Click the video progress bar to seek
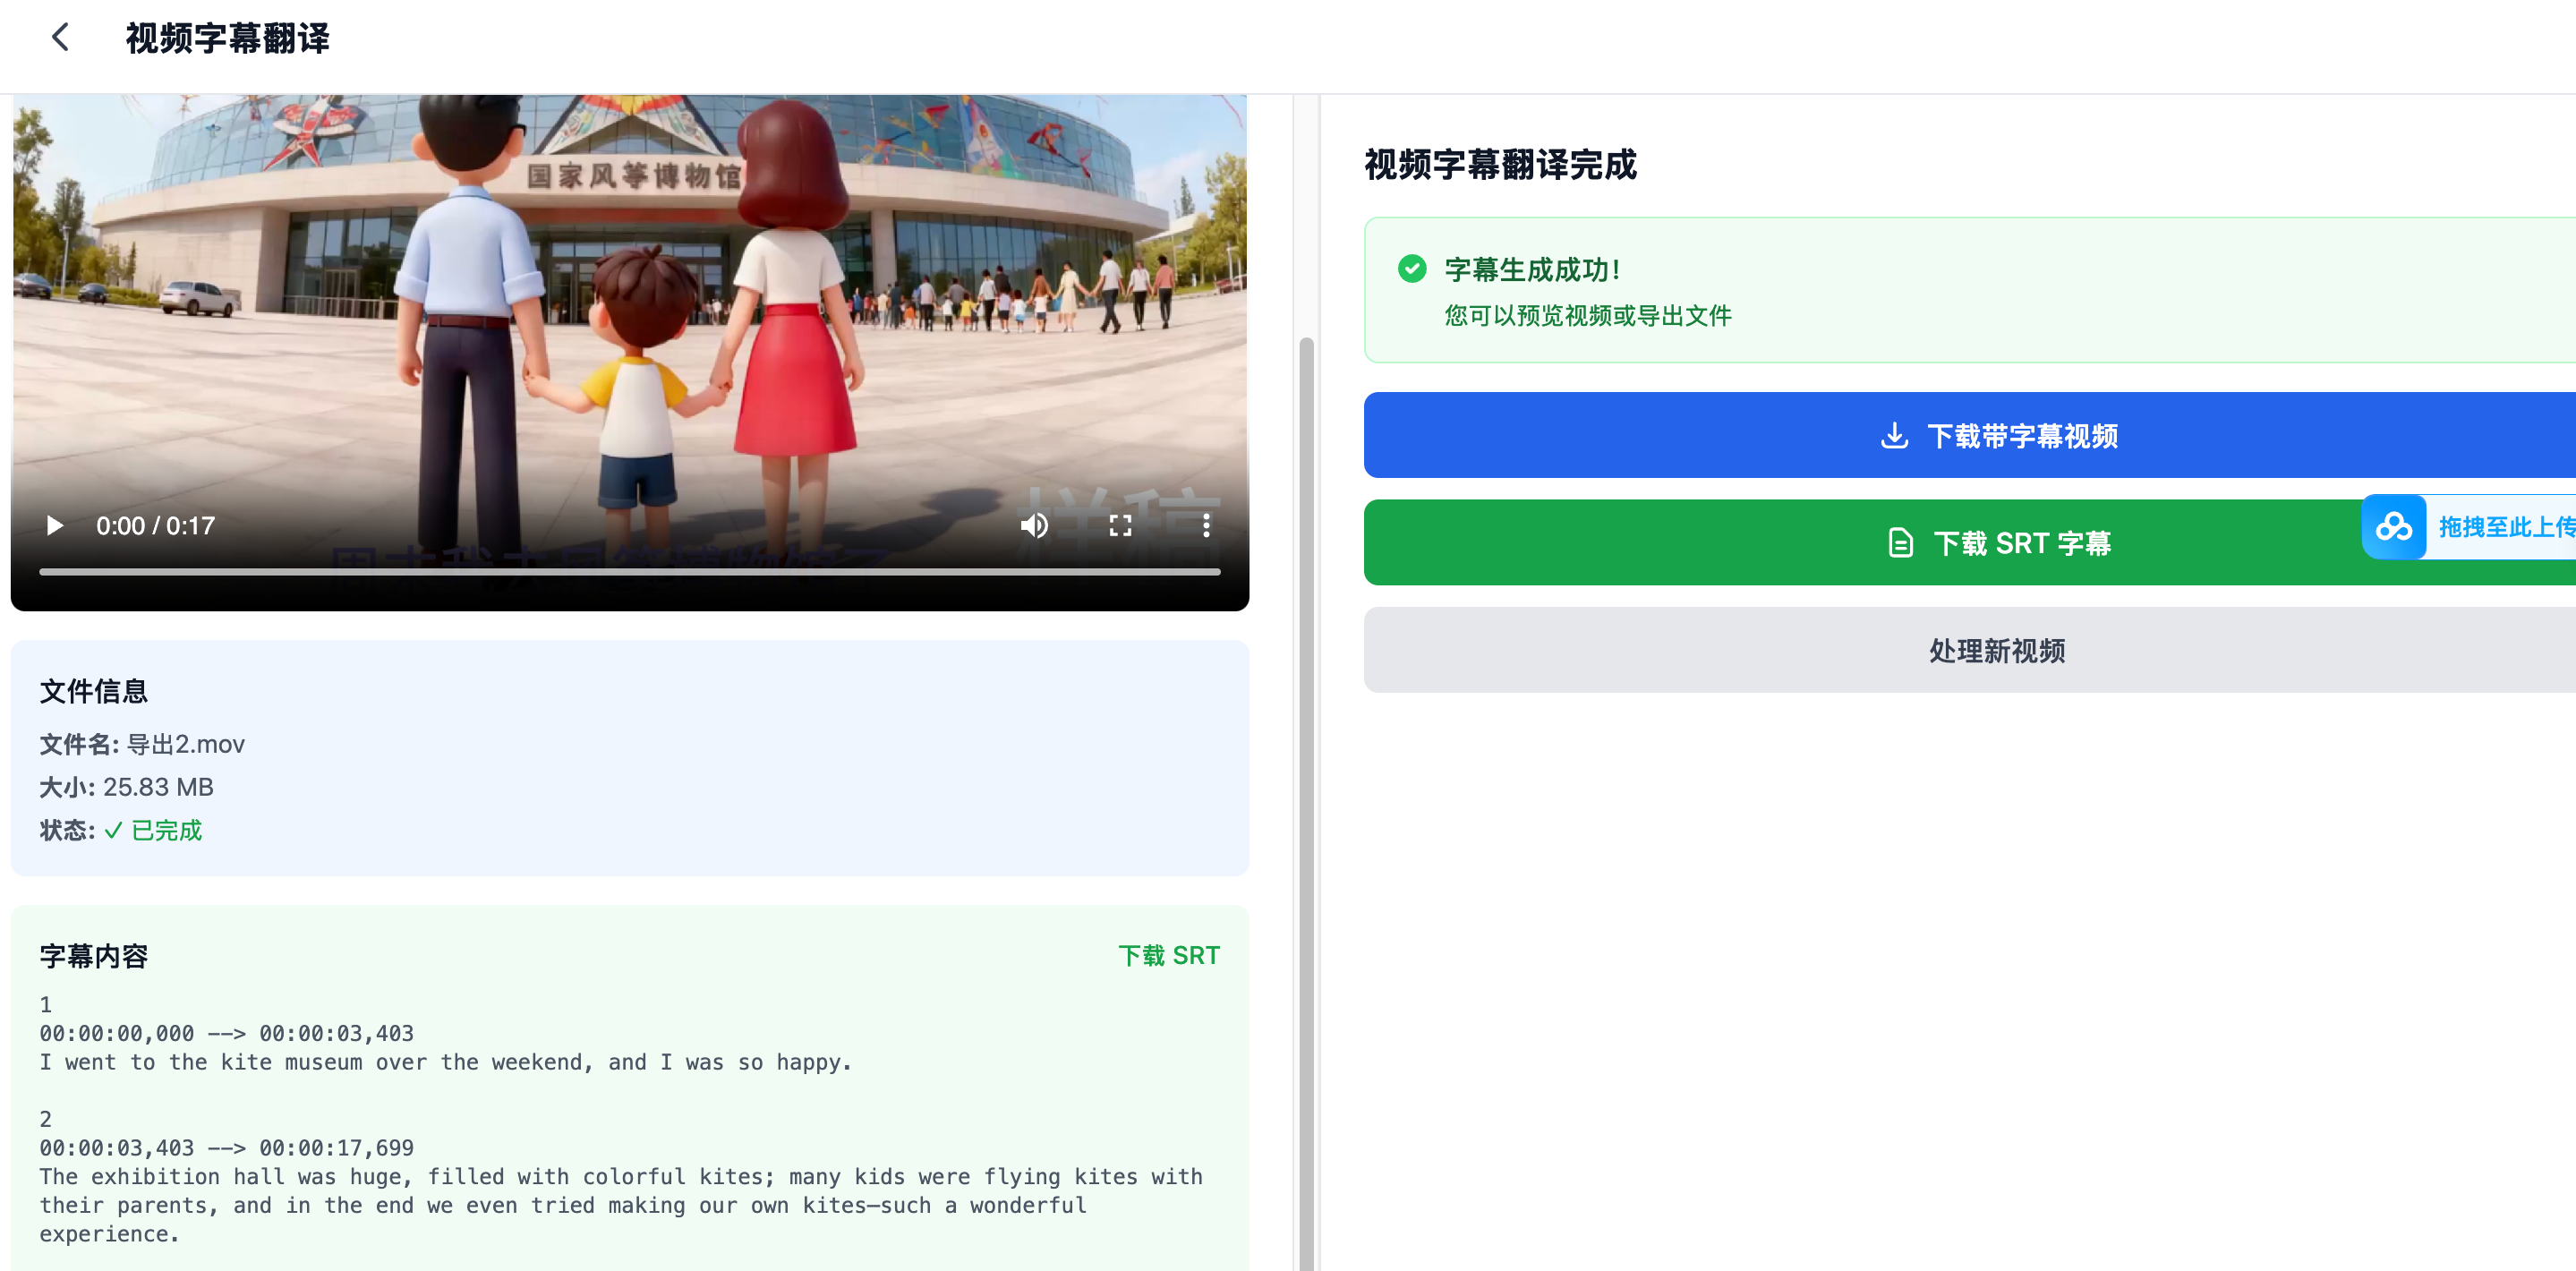2576x1271 pixels. pyautogui.click(x=630, y=572)
